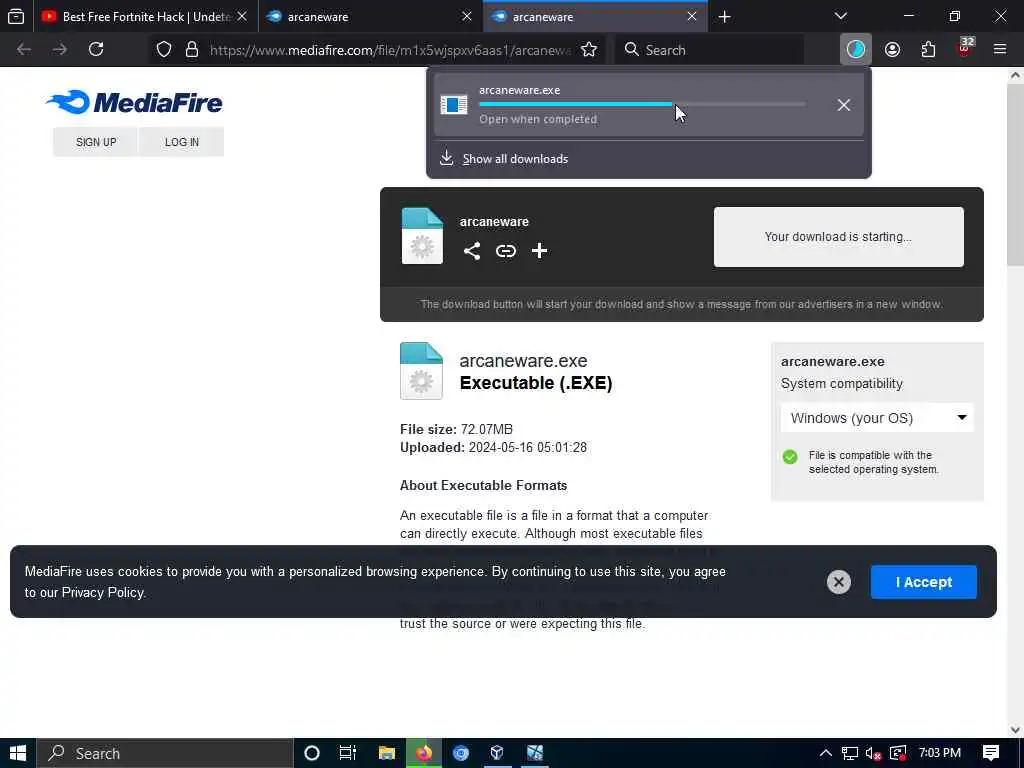1024x768 pixels.
Task: List all tabs with the chevron
Action: click(841, 16)
